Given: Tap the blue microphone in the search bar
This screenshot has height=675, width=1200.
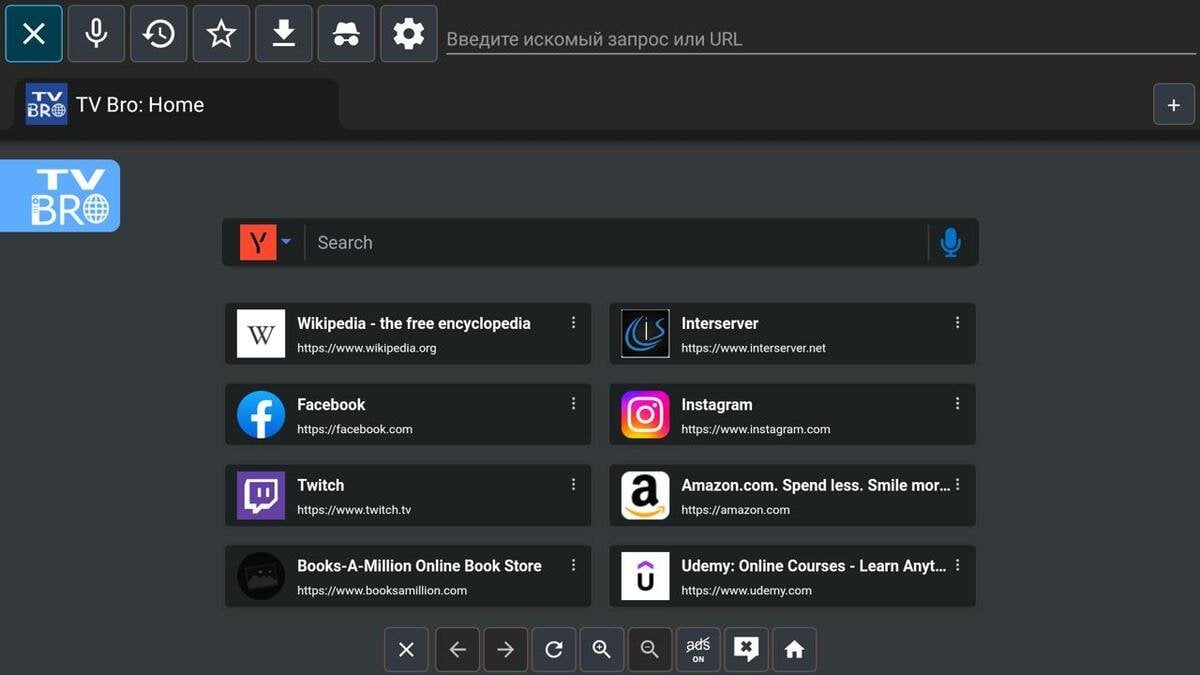Looking at the screenshot, I should (951, 242).
